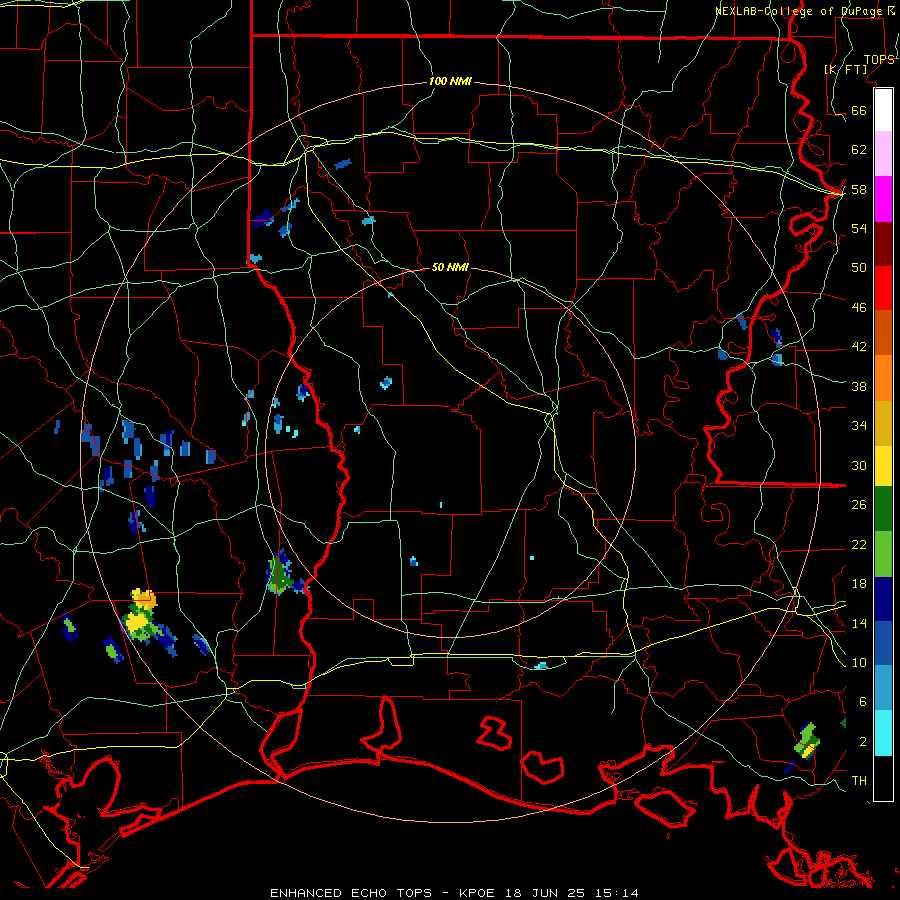
Task: Click the legend value 22
Action: [859, 544]
